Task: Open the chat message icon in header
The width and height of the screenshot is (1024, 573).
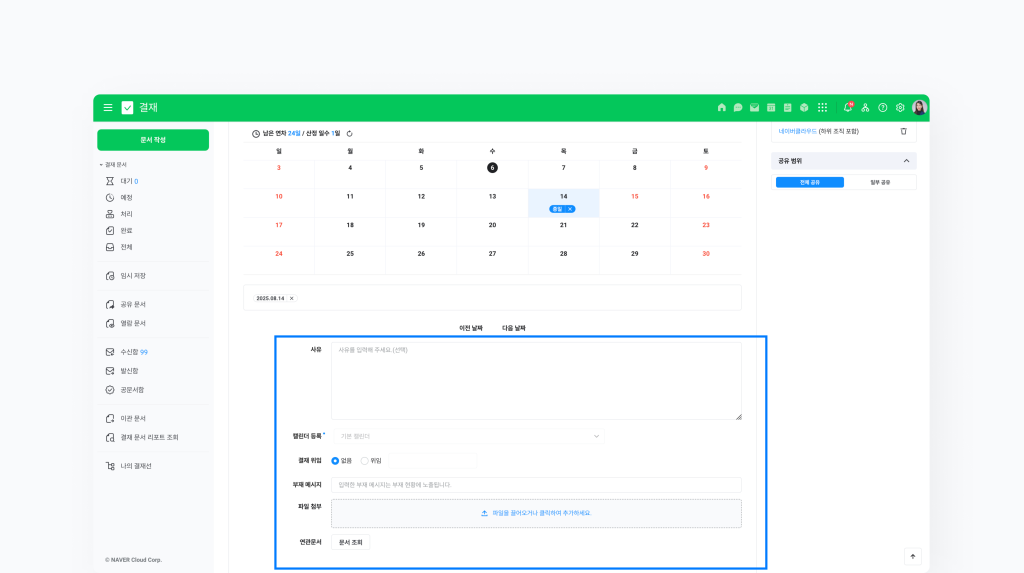Action: (x=738, y=107)
